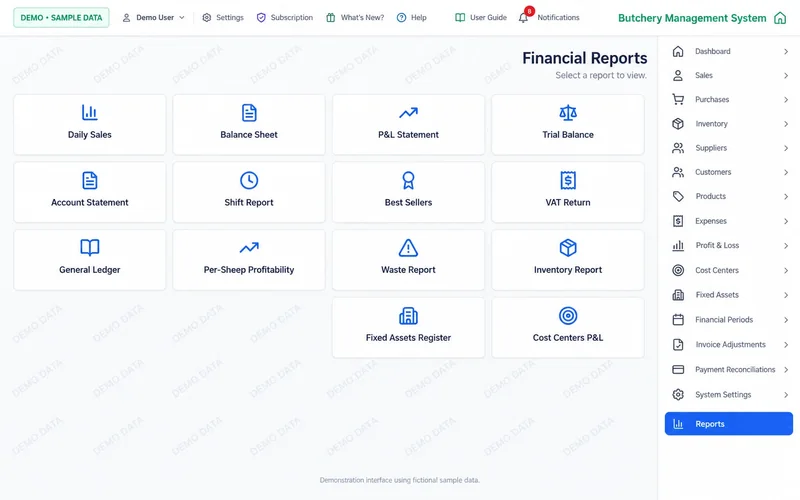Expand the Expenses sidebar chevron

(x=786, y=221)
